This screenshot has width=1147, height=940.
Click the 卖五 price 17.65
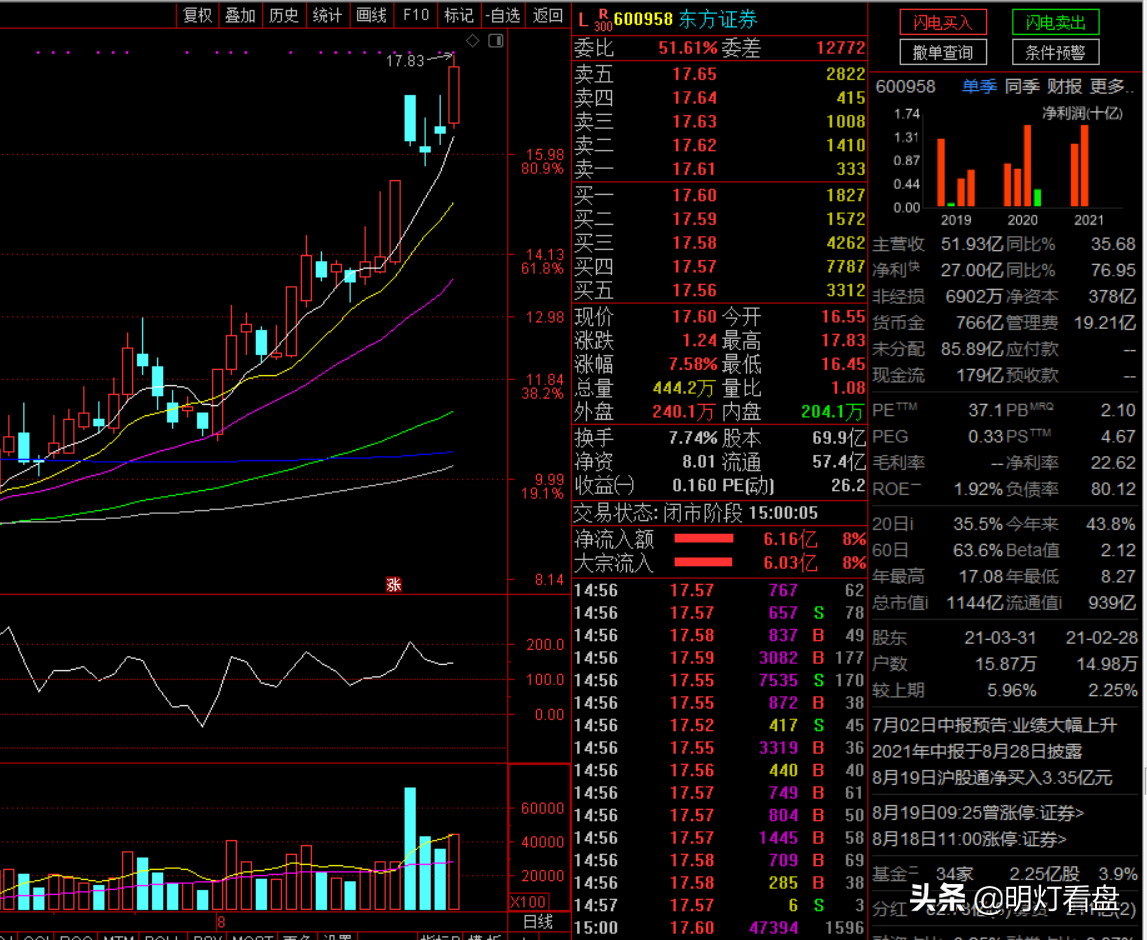[694, 74]
